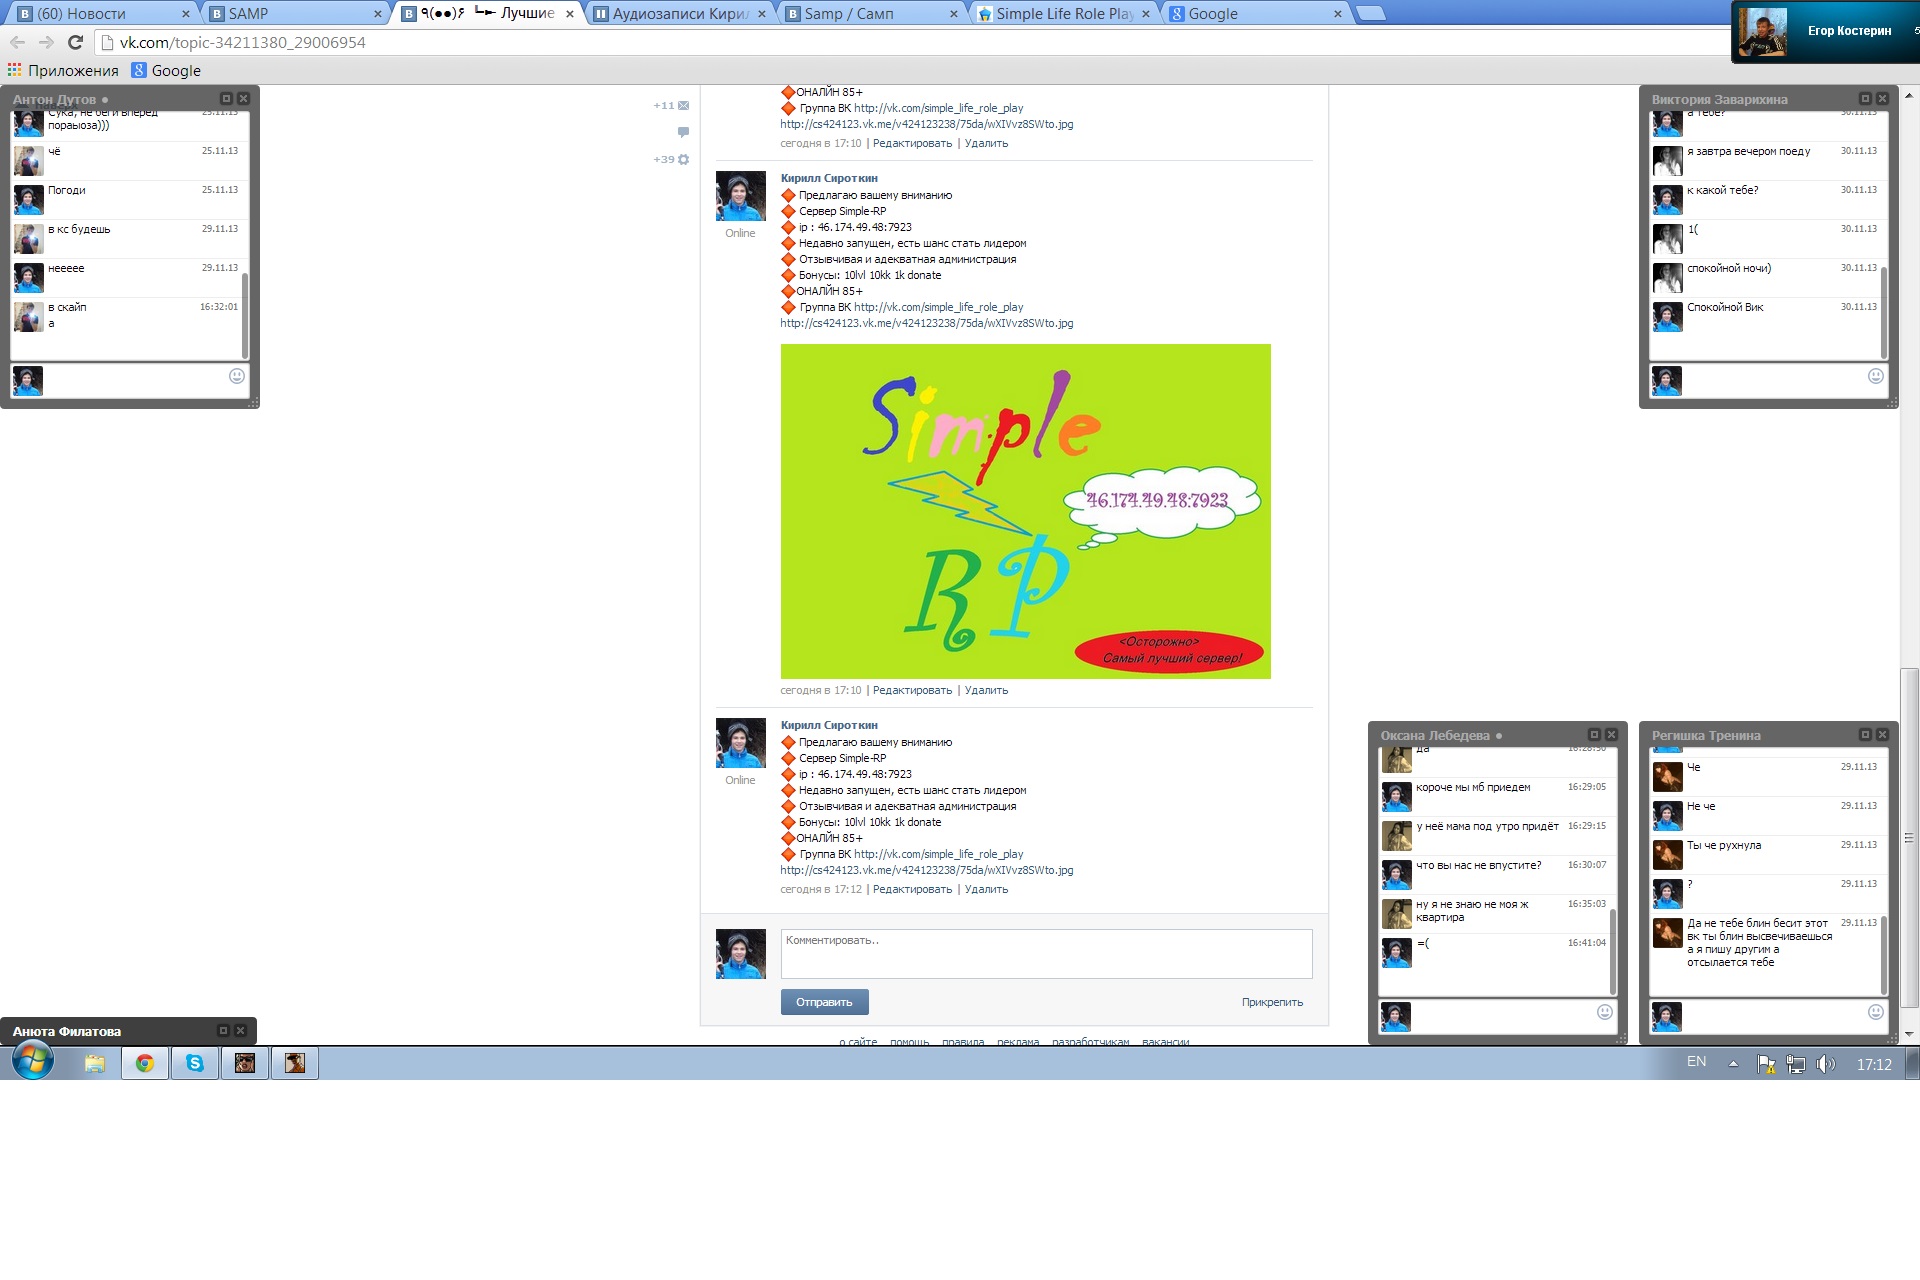Image resolution: width=1920 pixels, height=1280 pixels.
Task: Open the EN language selector in taskbar
Action: [1696, 1062]
